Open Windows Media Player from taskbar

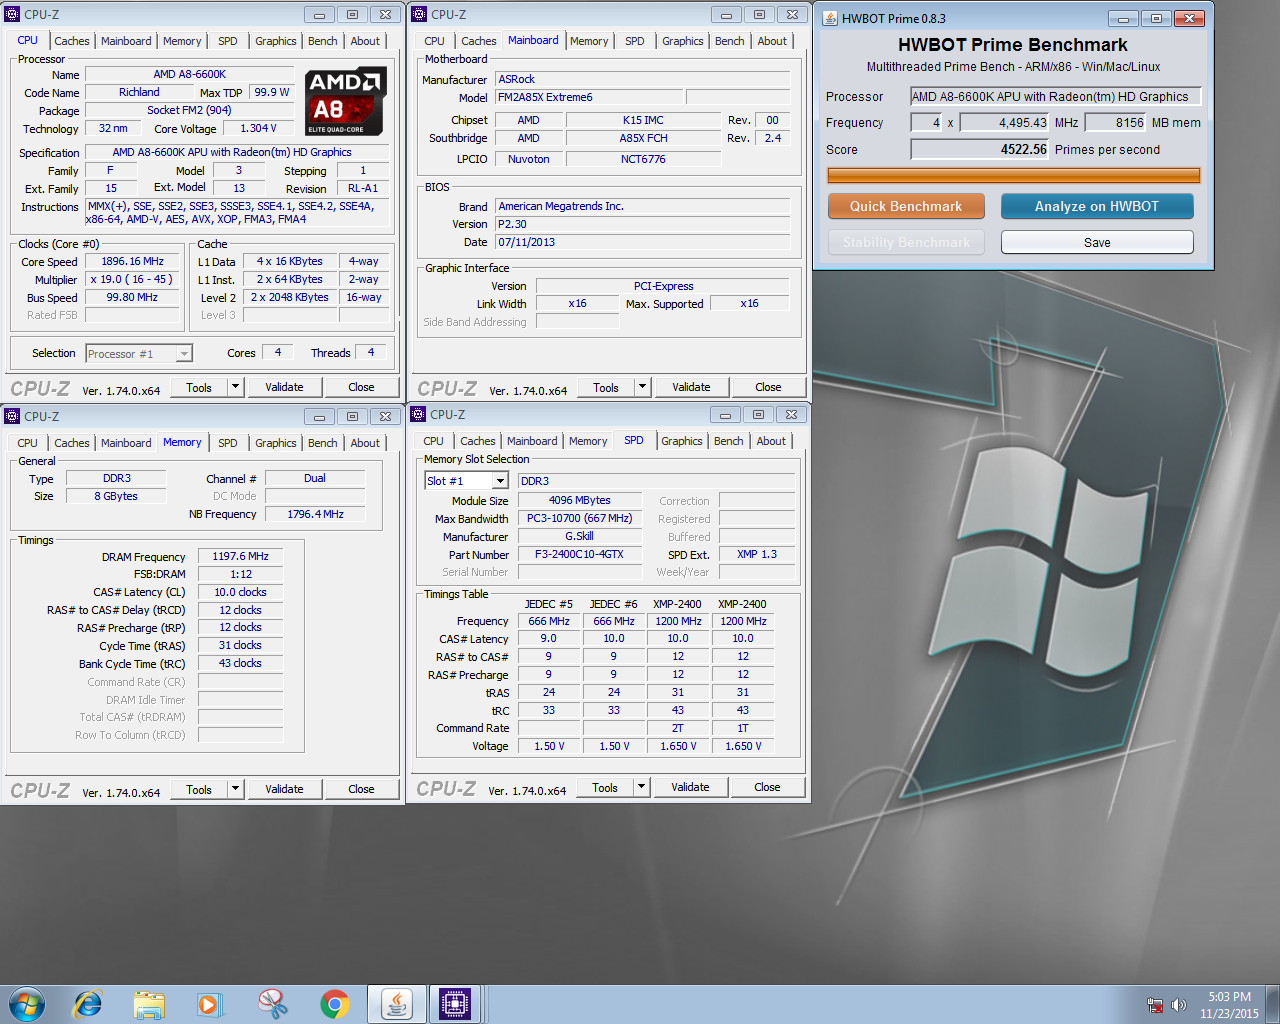209,1004
